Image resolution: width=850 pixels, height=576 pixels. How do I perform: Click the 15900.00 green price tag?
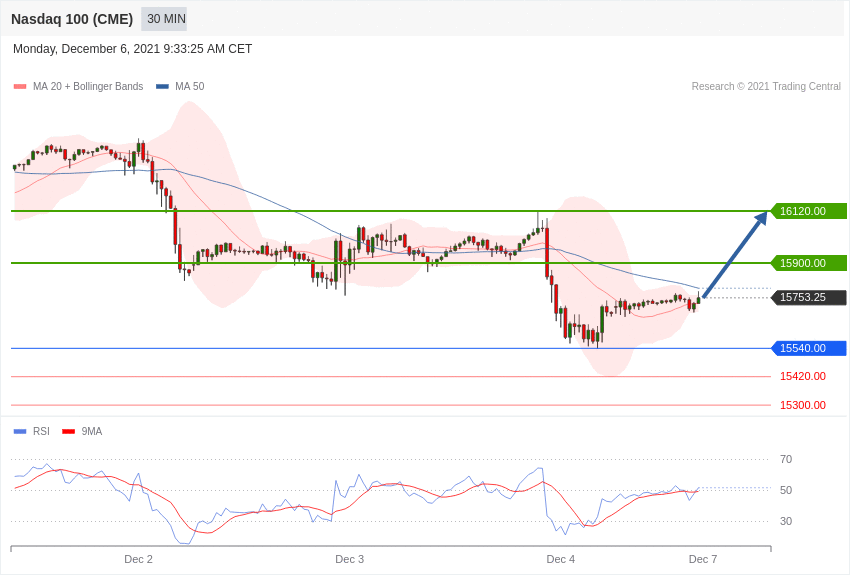[x=808, y=263]
